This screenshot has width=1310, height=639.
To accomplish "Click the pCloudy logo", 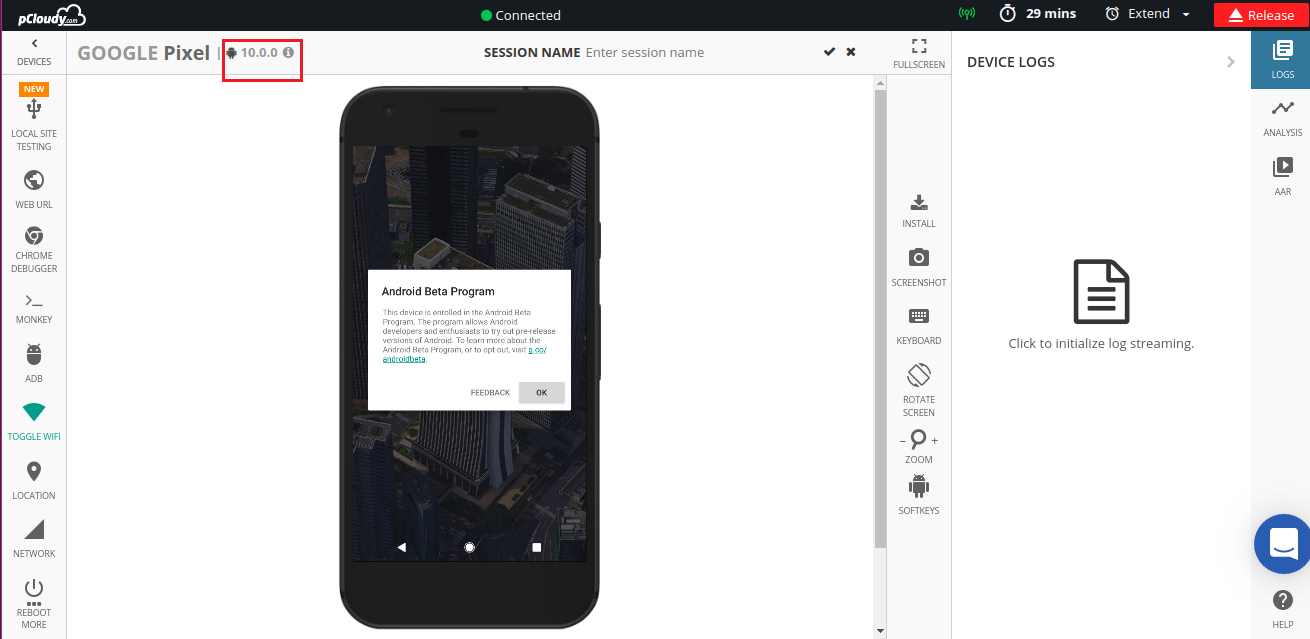I will pyautogui.click(x=53, y=15).
